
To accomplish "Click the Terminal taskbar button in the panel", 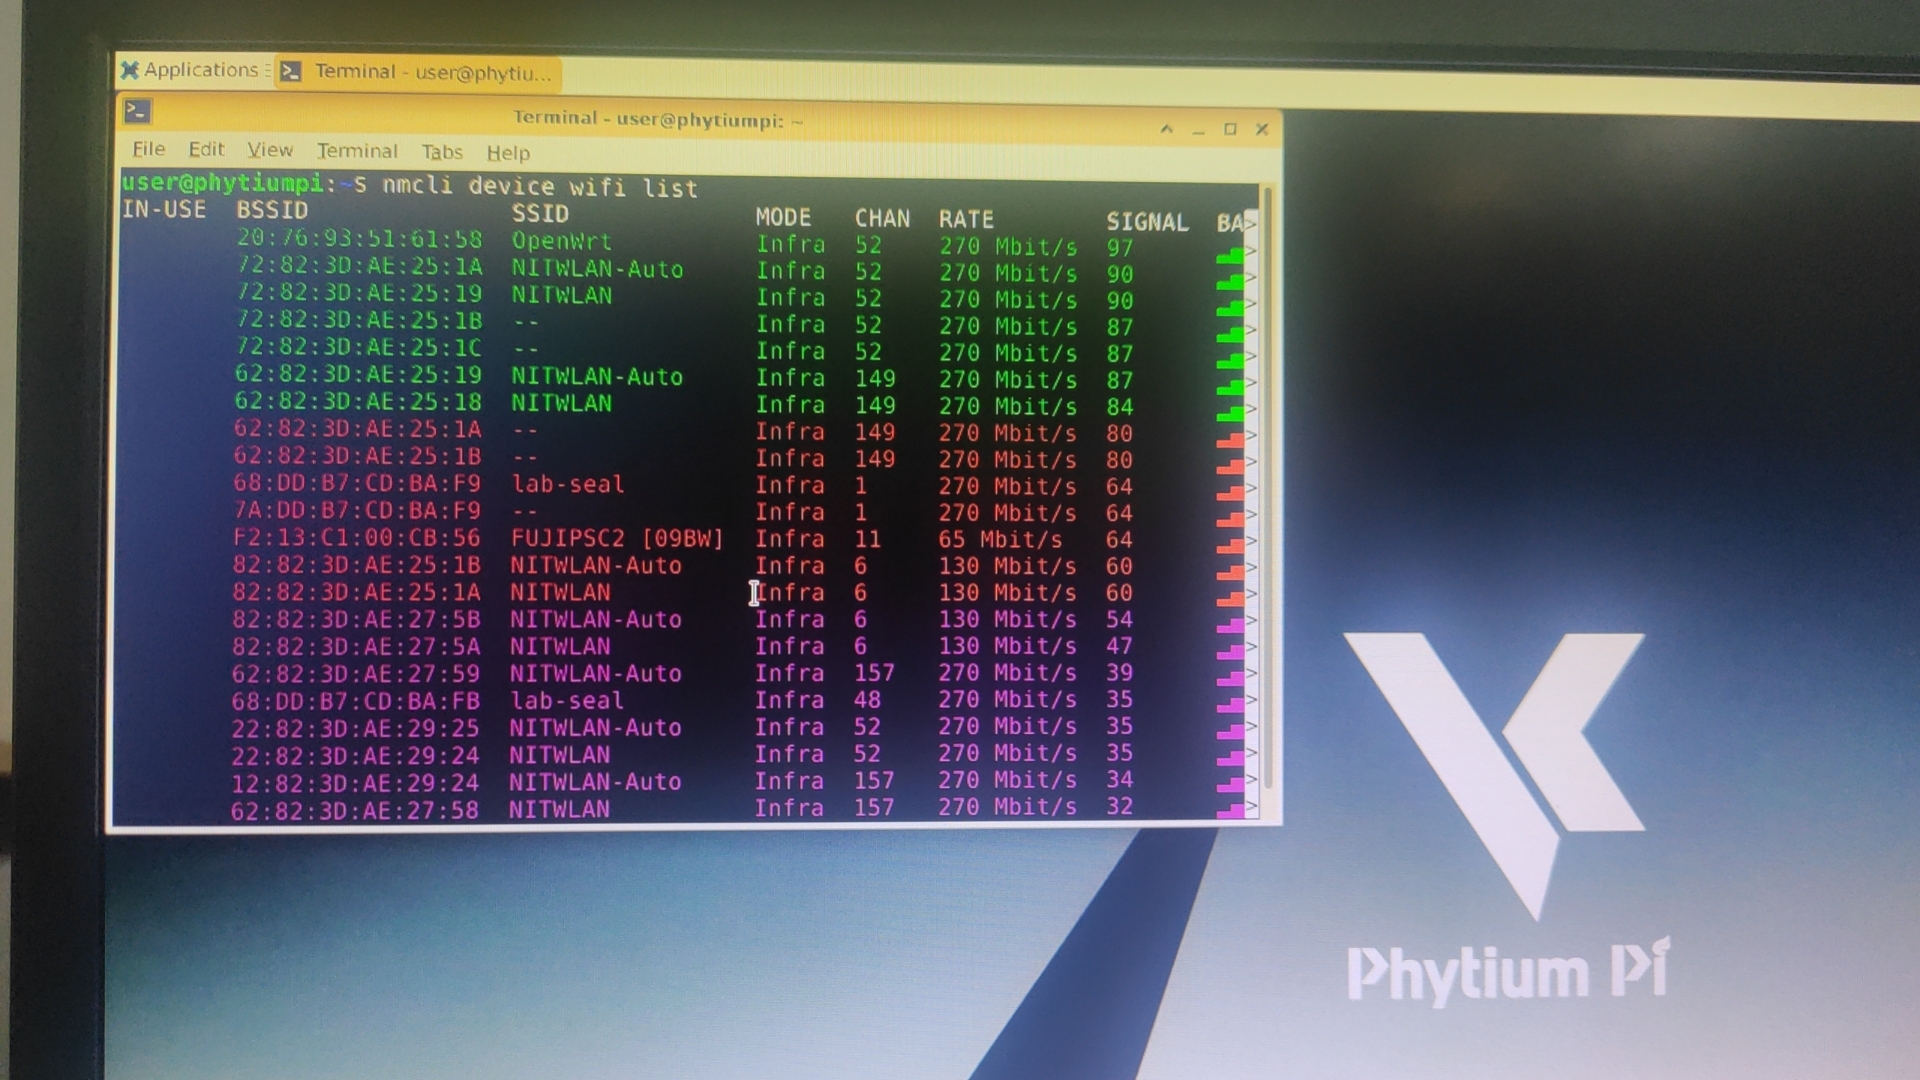I will point(418,72).
